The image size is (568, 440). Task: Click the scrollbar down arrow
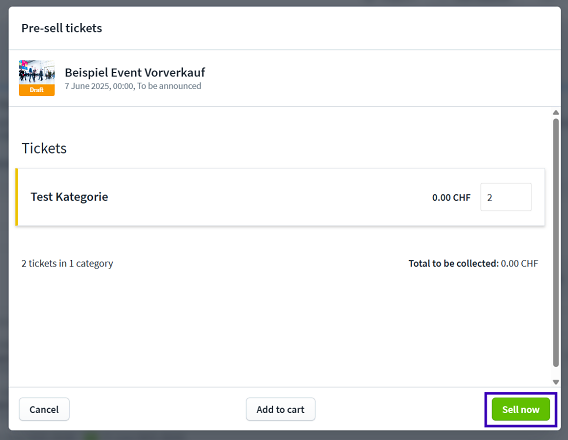(556, 382)
